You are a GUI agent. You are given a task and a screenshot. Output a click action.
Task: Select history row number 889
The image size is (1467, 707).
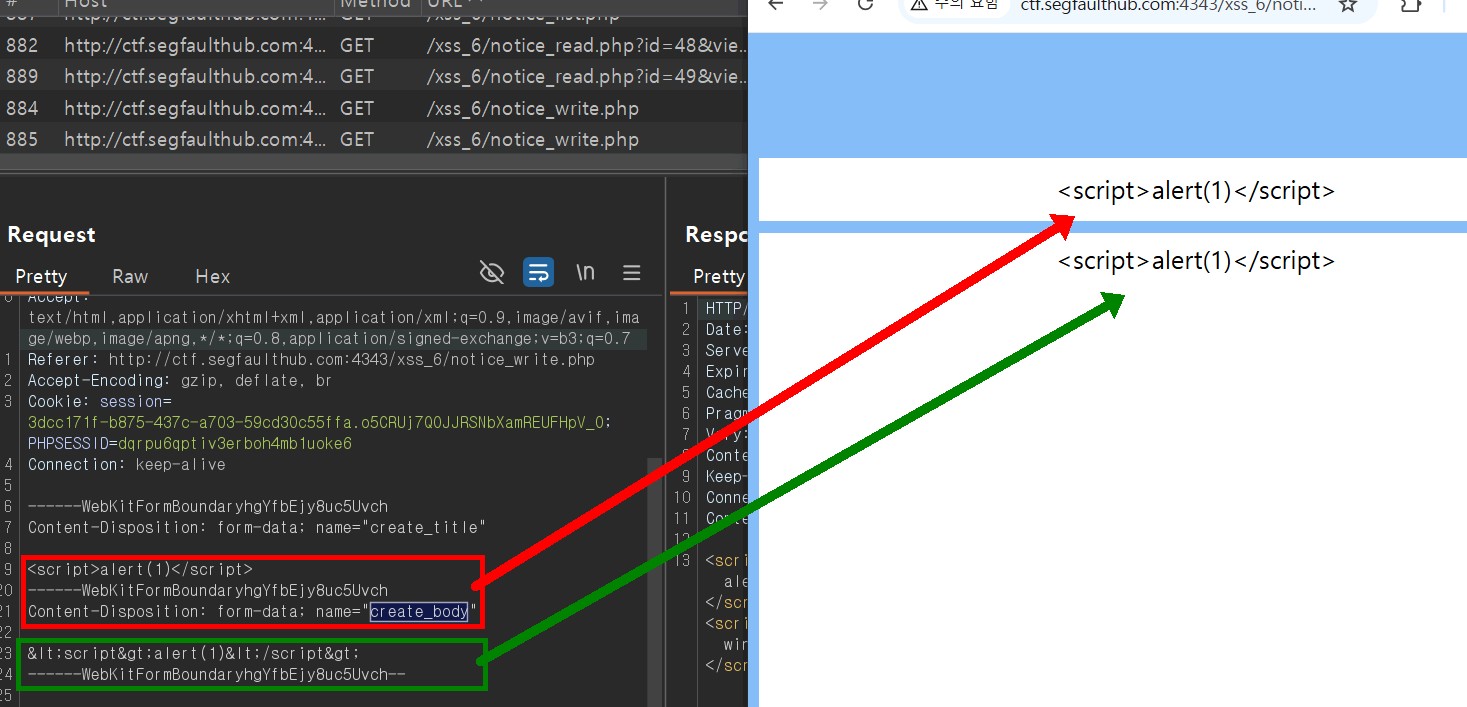374,76
